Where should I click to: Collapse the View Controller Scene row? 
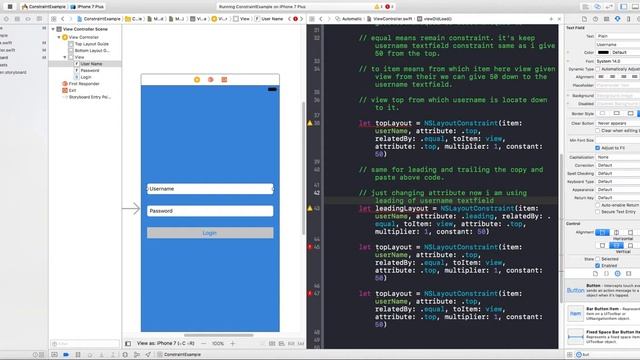(53, 29)
